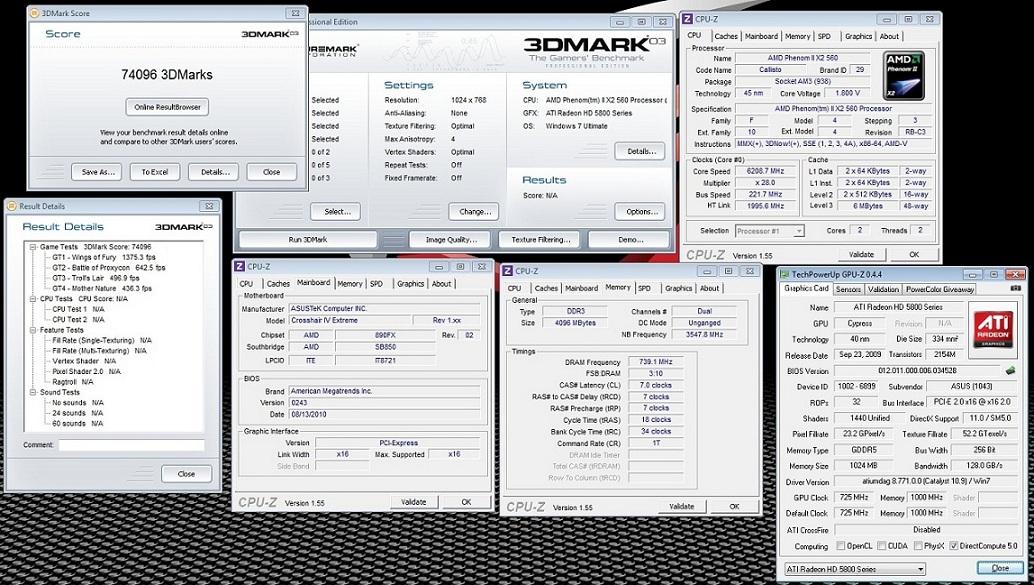Switch to the Sensors tab in GPU-Z

(x=848, y=289)
